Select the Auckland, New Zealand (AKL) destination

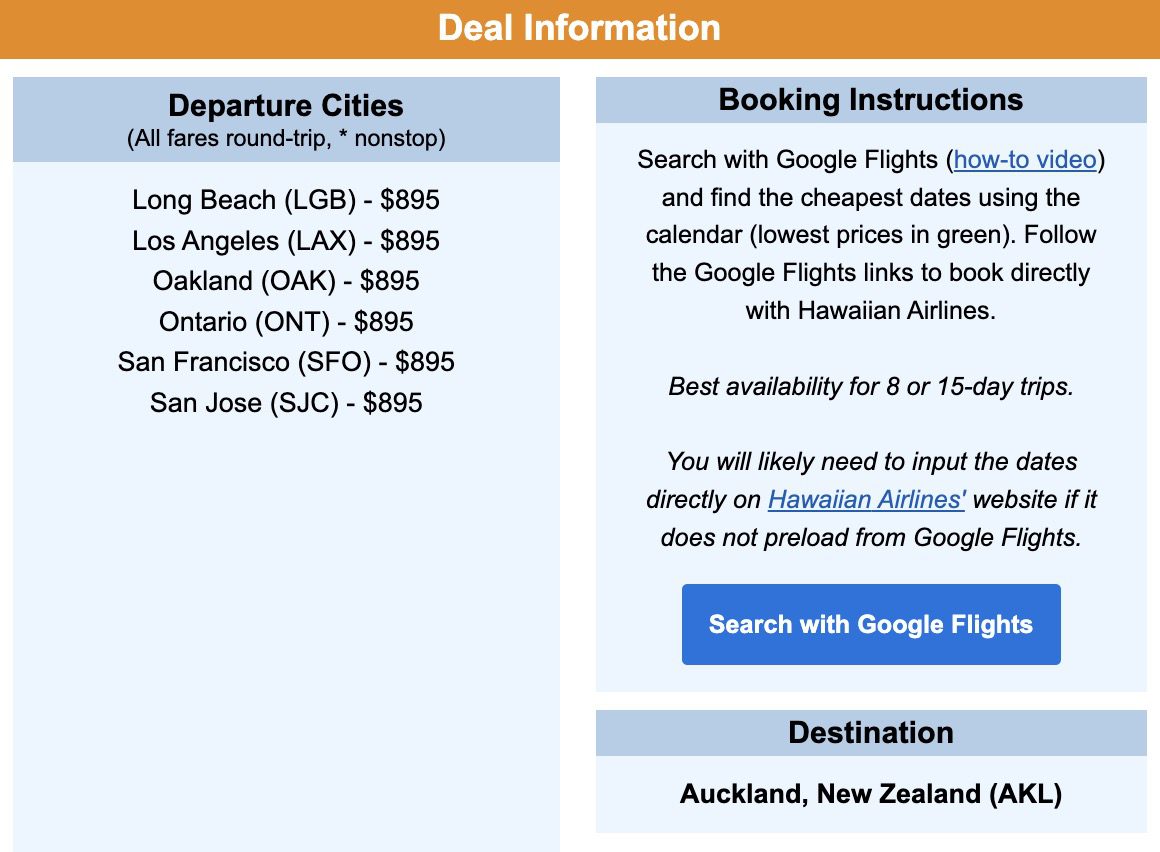(872, 794)
